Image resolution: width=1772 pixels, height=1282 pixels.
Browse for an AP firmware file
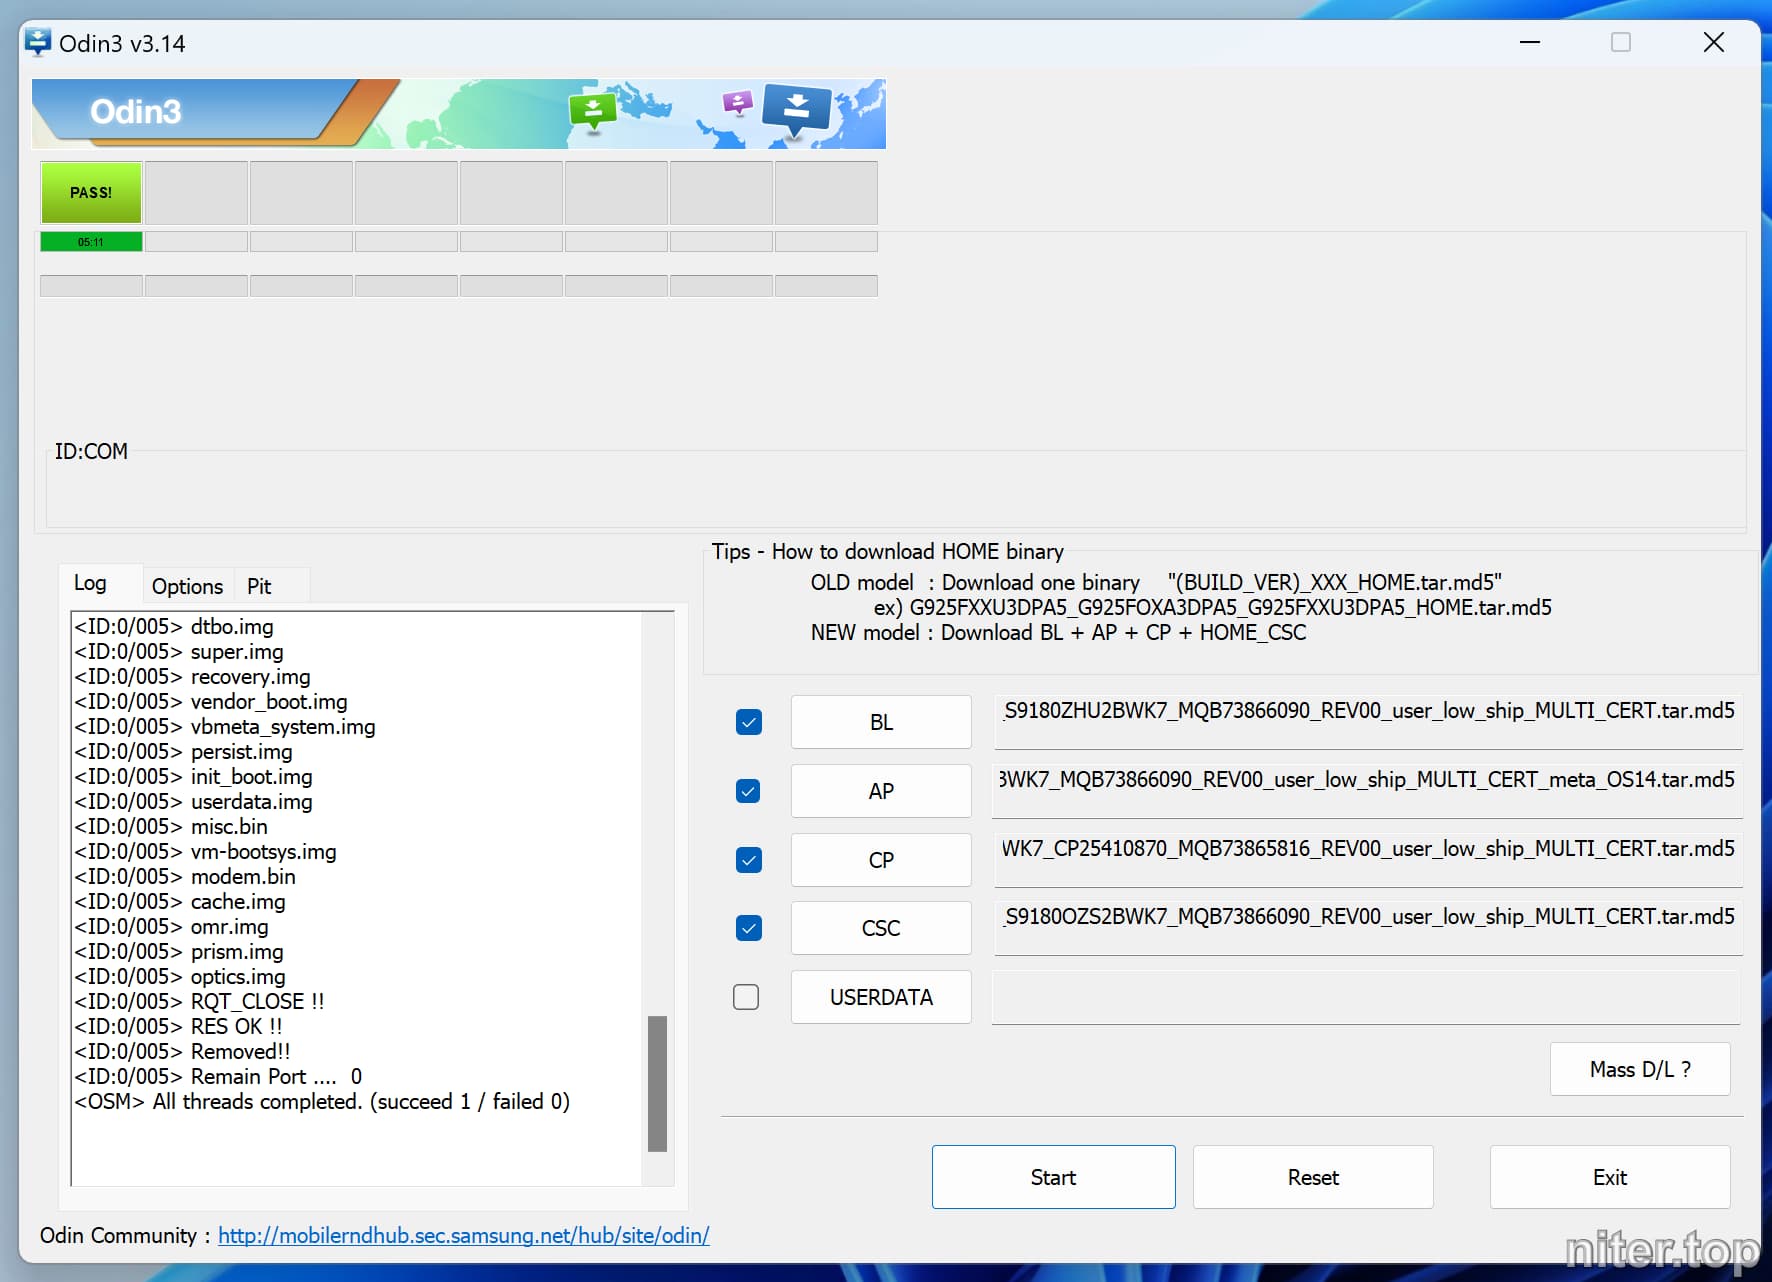coord(881,791)
